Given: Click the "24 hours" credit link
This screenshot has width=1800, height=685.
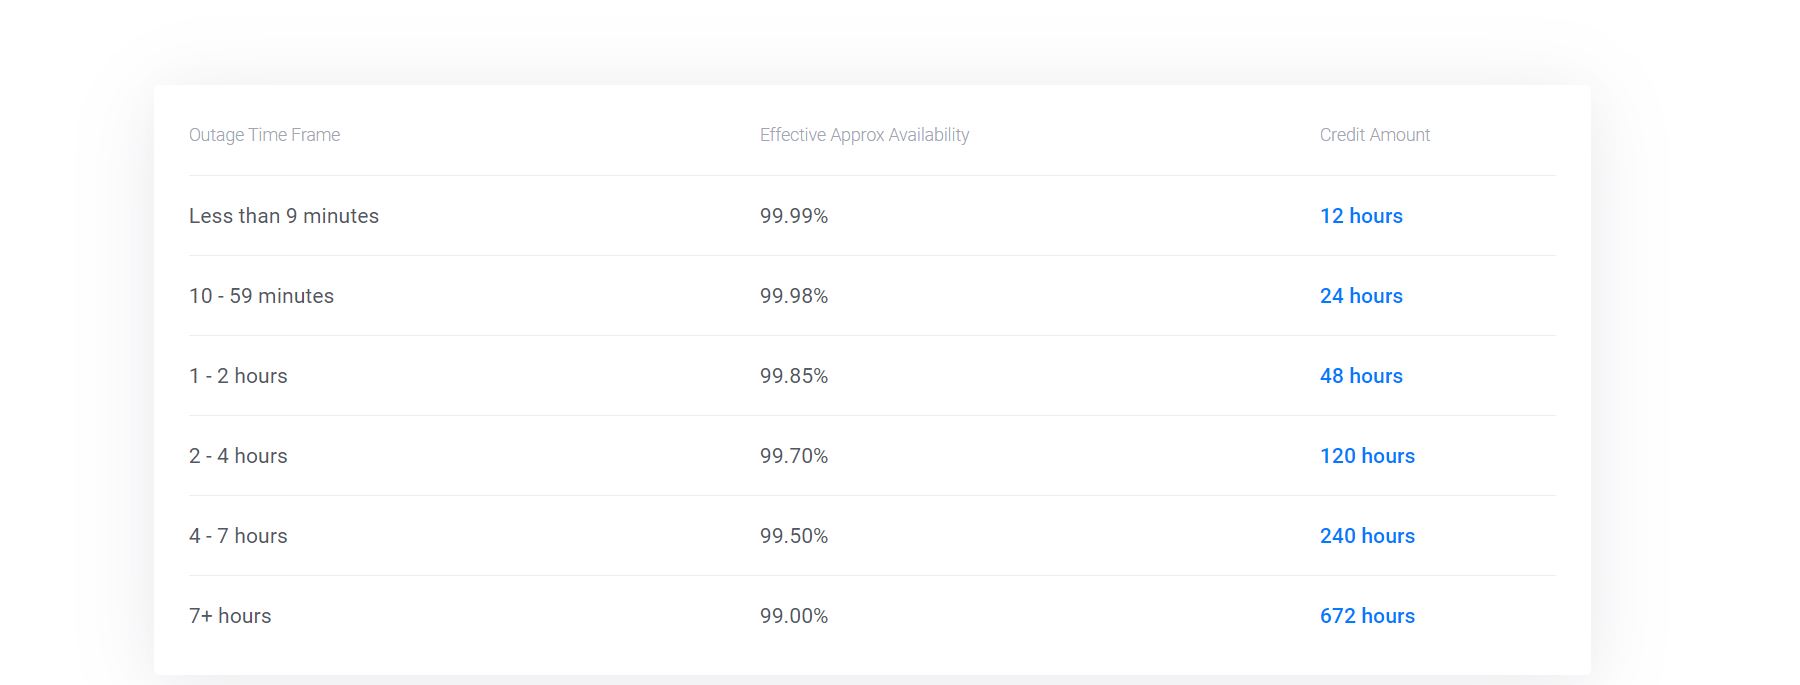Looking at the screenshot, I should 1361,296.
